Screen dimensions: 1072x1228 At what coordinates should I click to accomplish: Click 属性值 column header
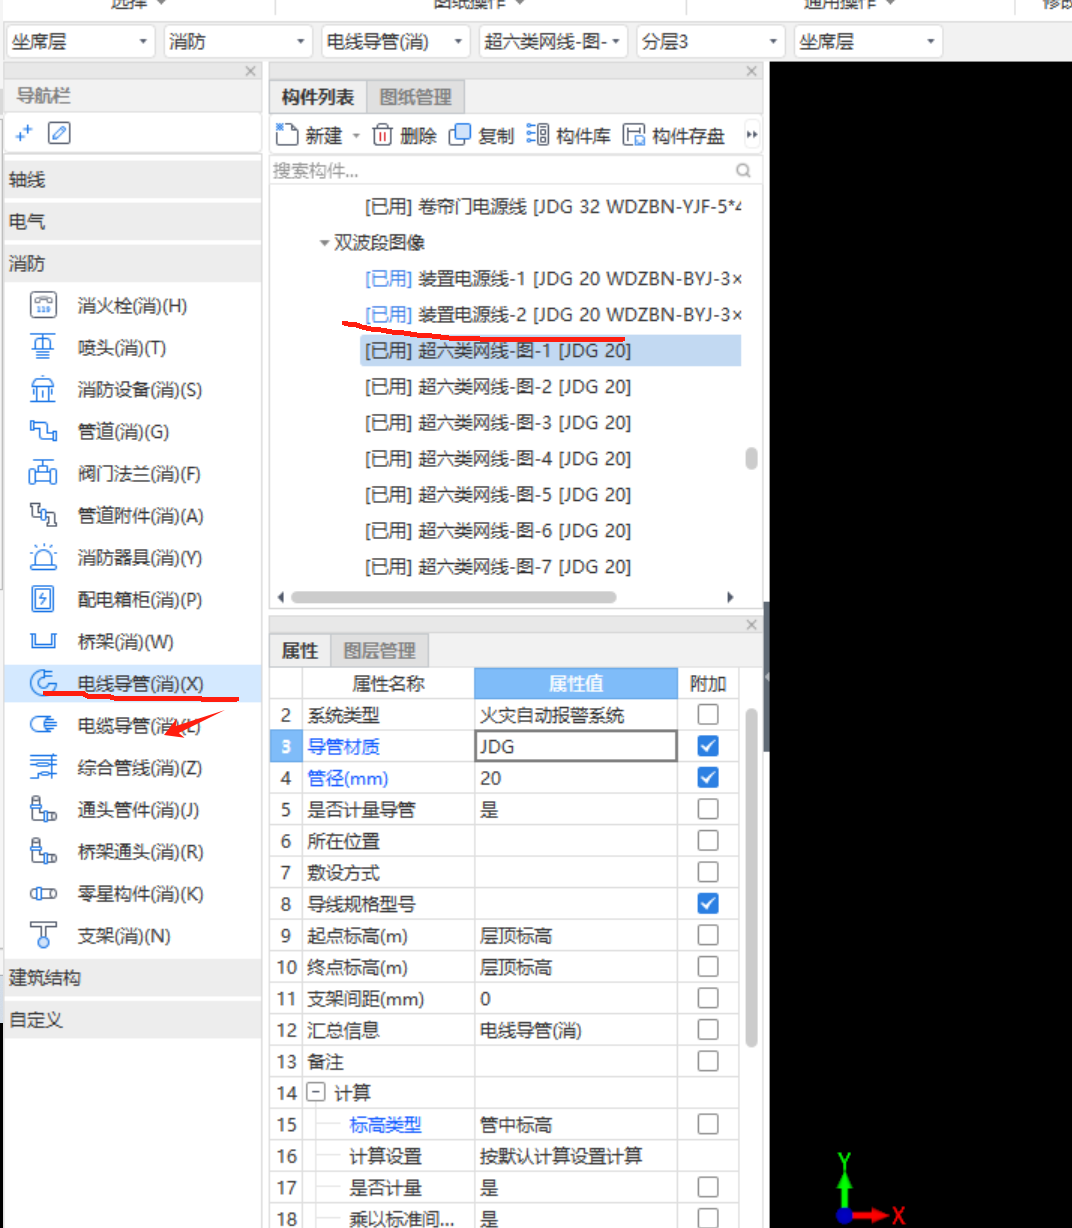[x=576, y=683]
